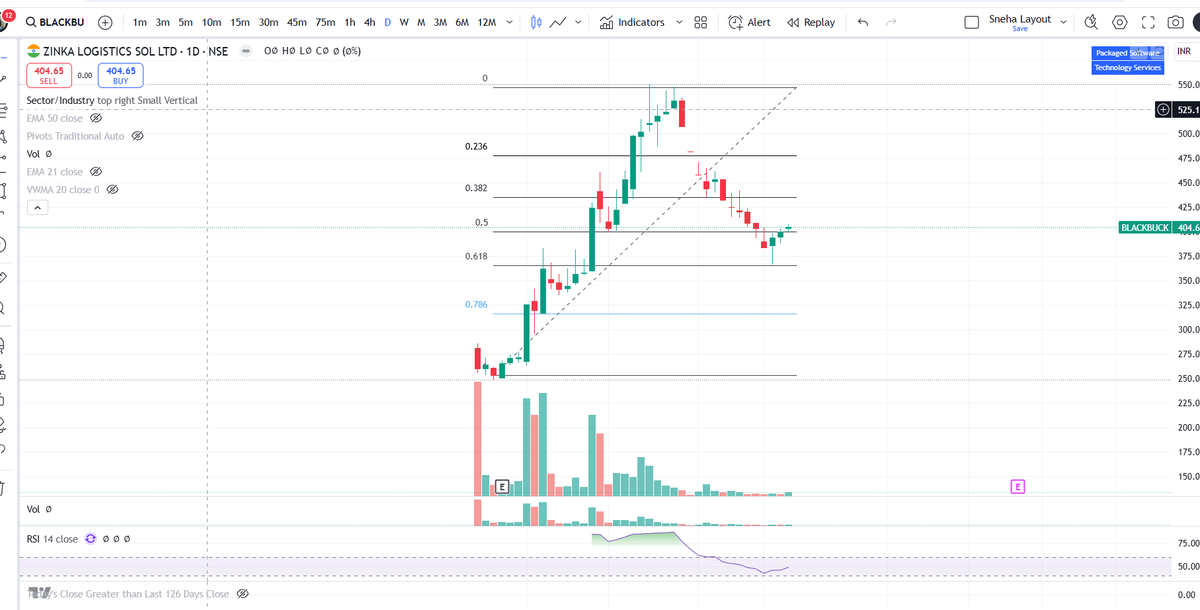
Task: Open the earnings E marker below the candles
Action: [x=502, y=487]
